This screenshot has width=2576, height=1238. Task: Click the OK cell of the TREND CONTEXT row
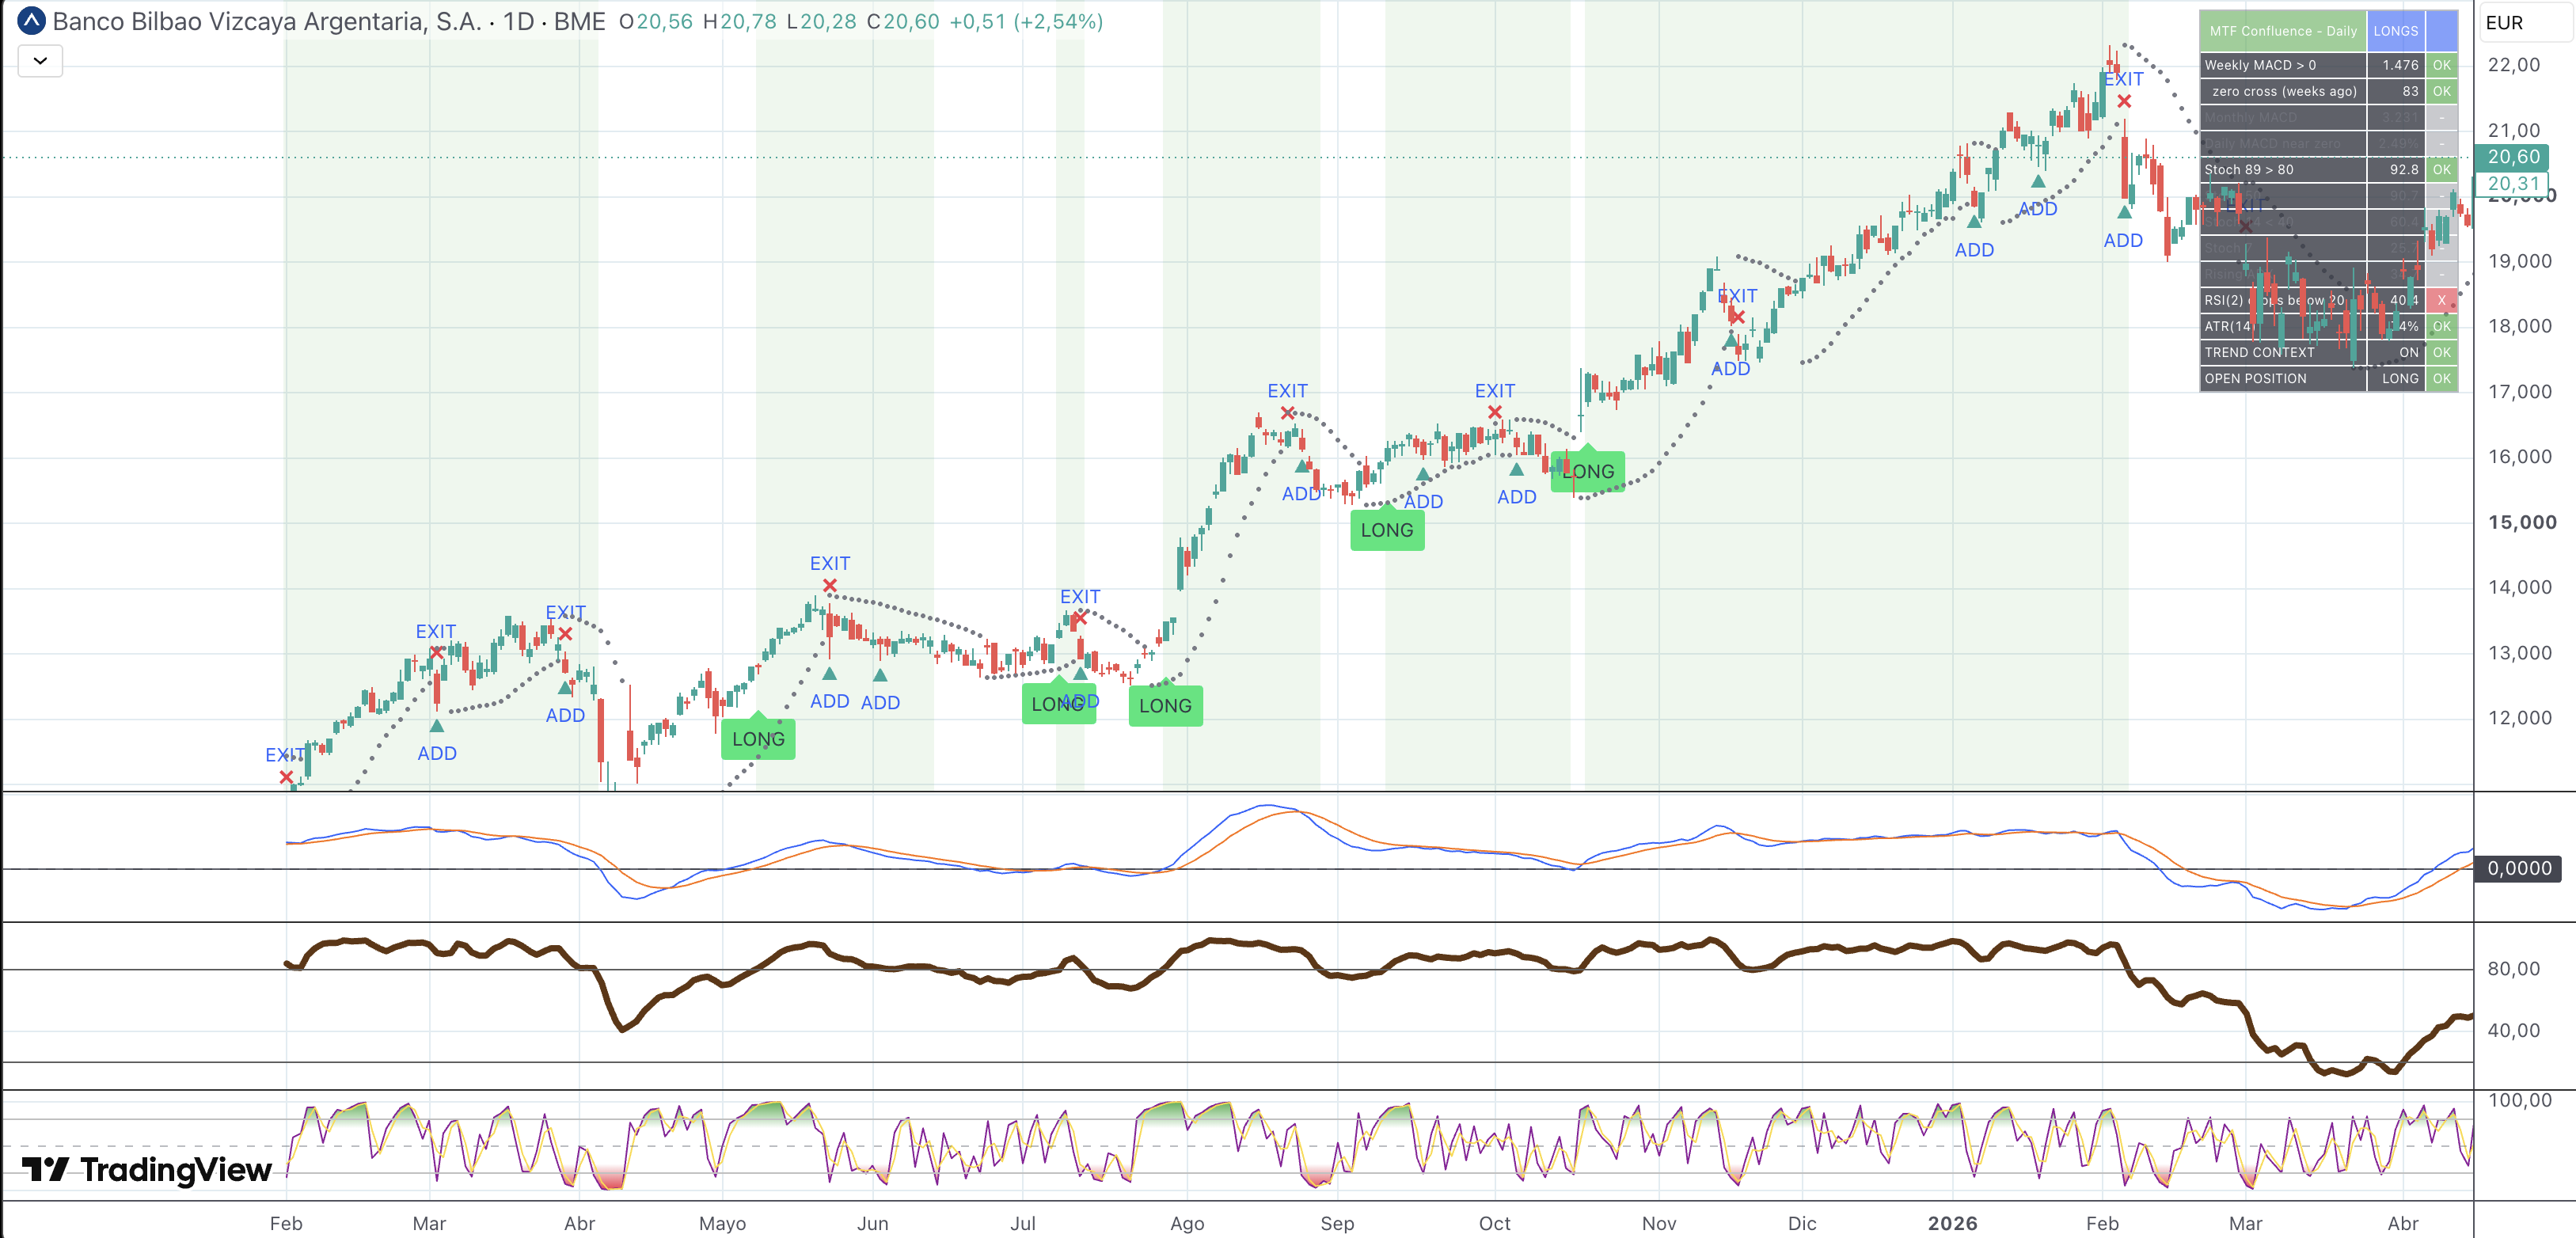point(2441,352)
